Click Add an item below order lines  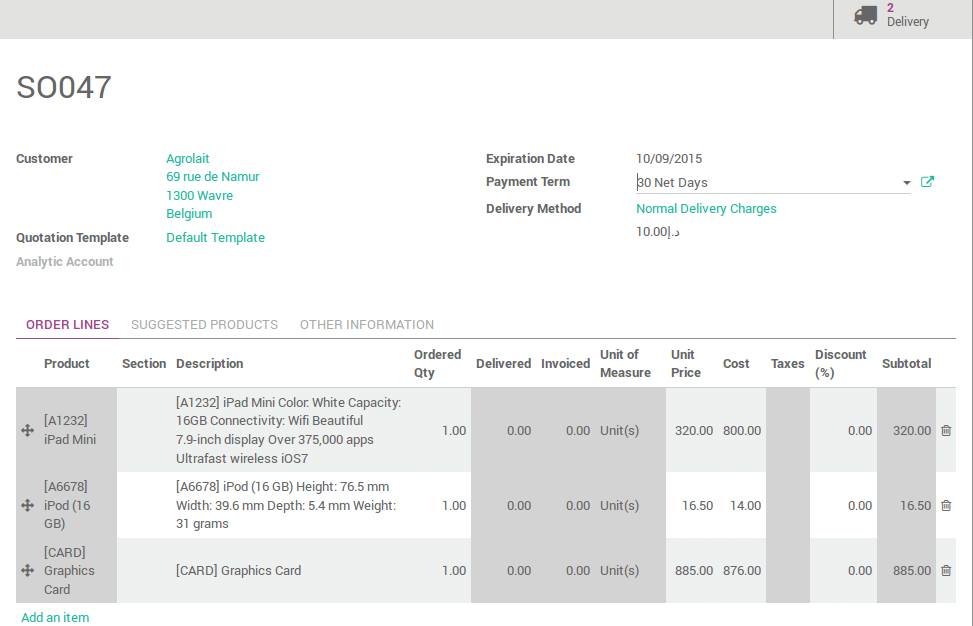(55, 617)
